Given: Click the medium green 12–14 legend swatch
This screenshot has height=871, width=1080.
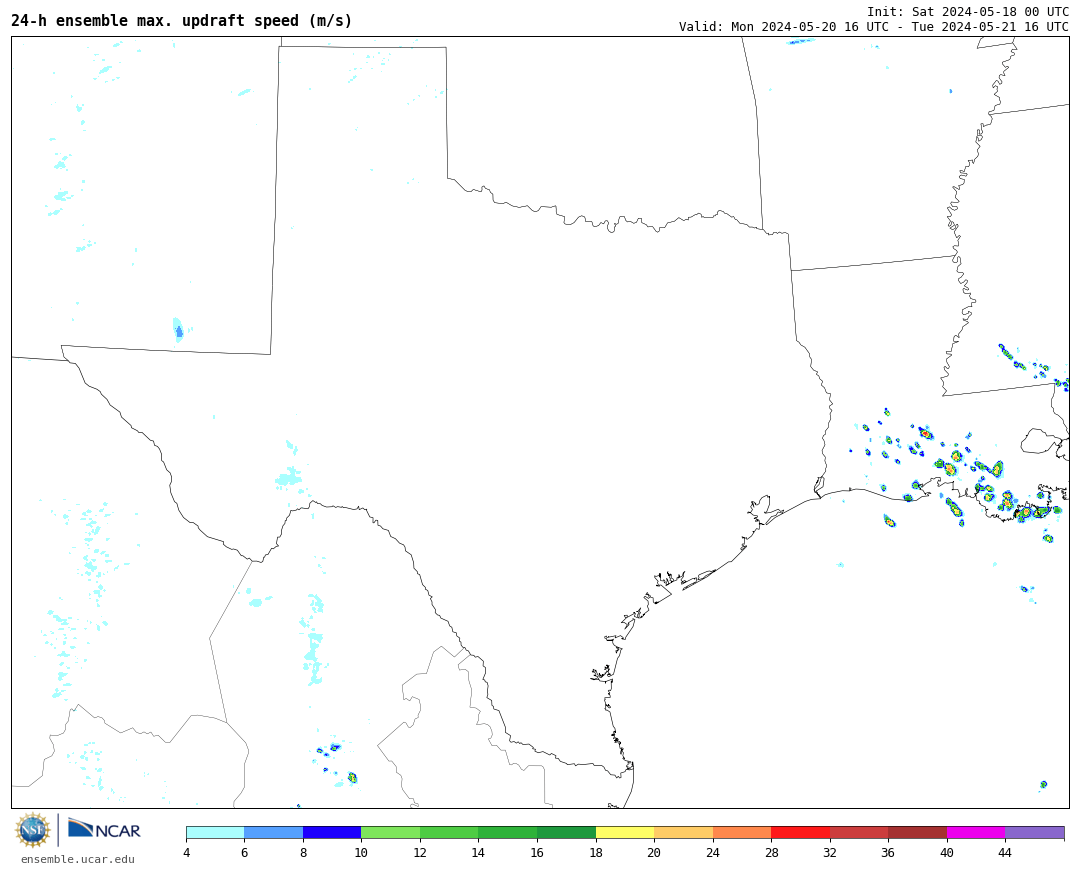Looking at the screenshot, I should 449,832.
